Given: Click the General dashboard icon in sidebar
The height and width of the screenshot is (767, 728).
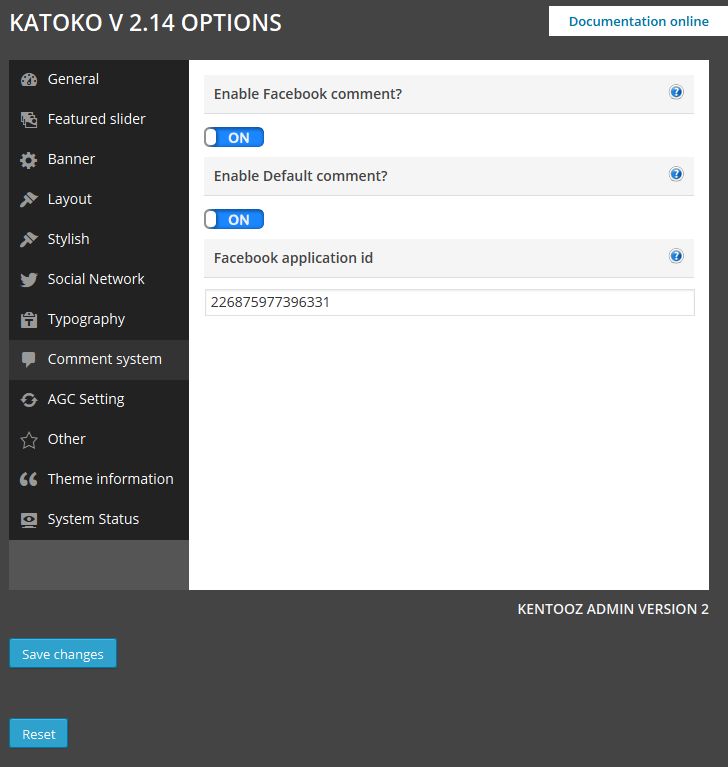Looking at the screenshot, I should [x=29, y=80].
